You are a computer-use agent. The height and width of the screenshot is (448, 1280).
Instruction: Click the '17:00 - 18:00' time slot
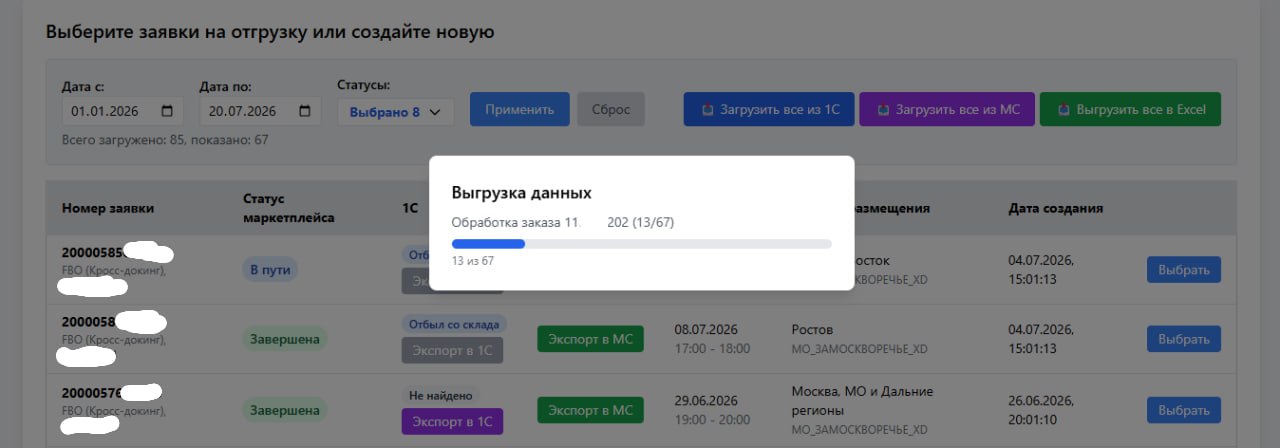(712, 348)
